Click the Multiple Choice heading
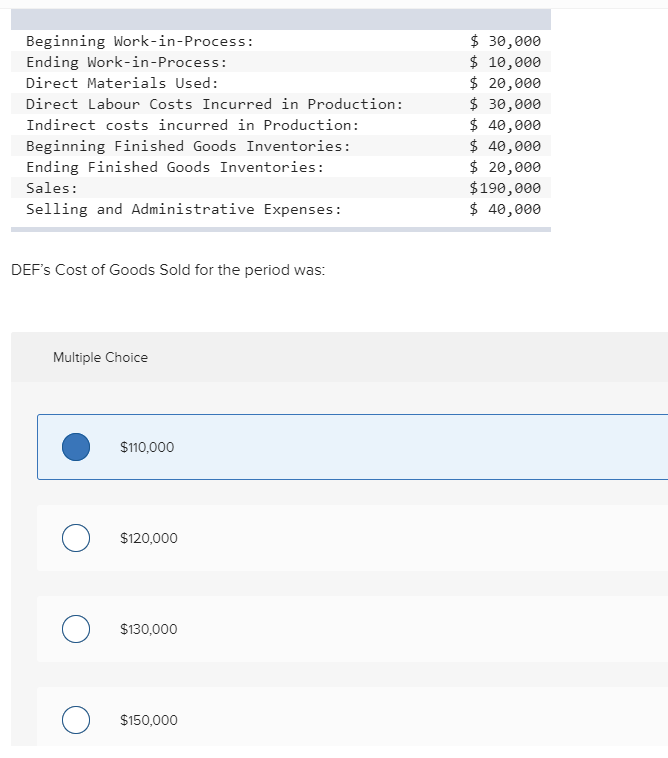This screenshot has width=668, height=758. pyautogui.click(x=100, y=357)
